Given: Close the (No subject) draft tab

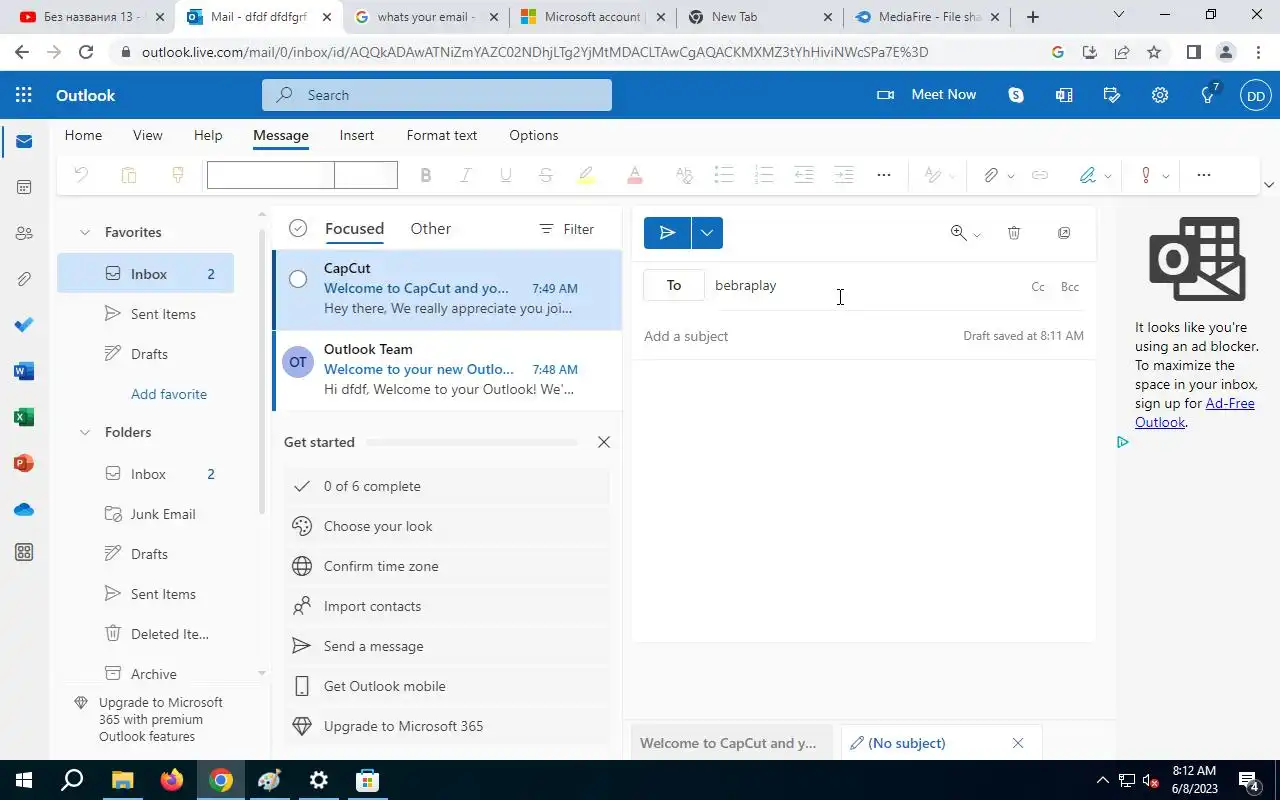Looking at the screenshot, I should point(1018,743).
